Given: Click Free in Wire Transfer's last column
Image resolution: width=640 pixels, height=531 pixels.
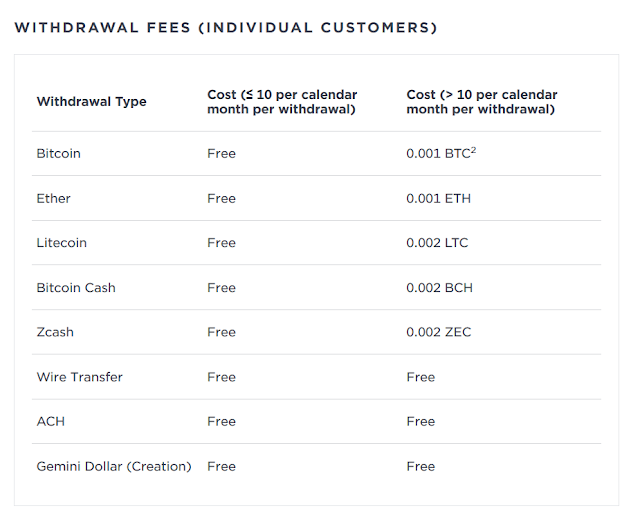Looking at the screenshot, I should [421, 377].
